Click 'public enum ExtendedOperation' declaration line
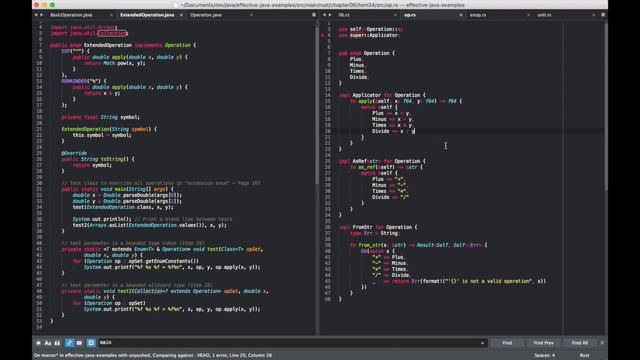The image size is (640, 360). [123, 45]
